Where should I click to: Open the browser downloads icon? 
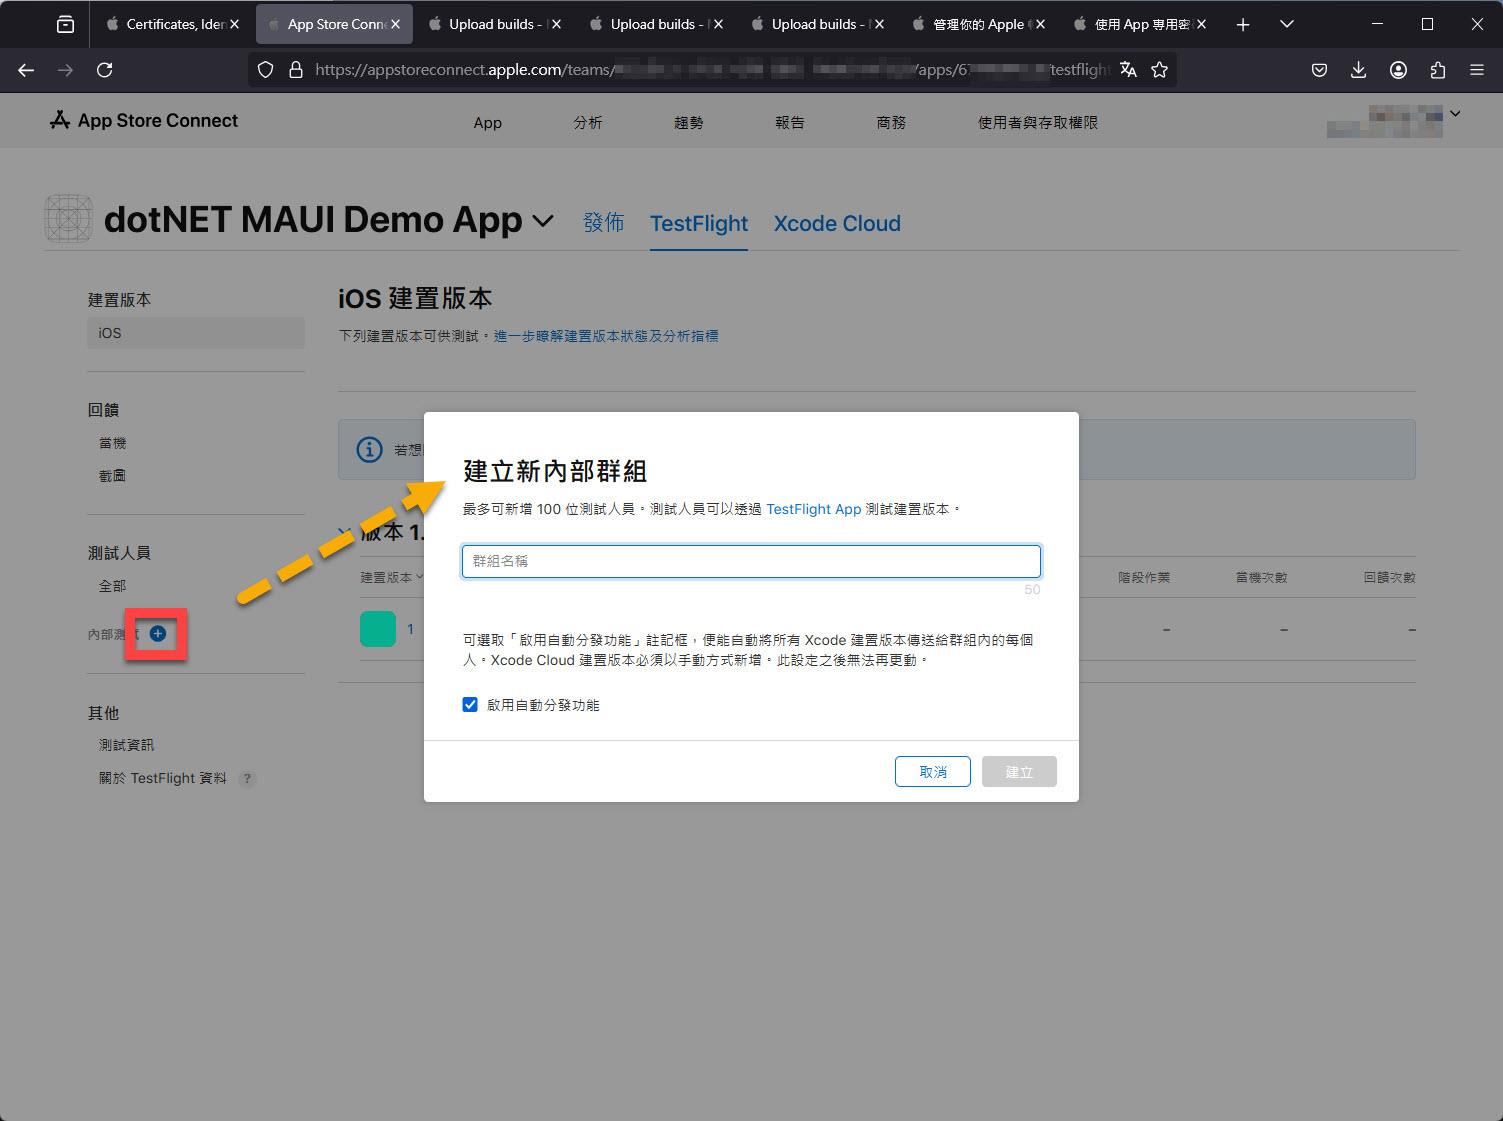(1358, 69)
